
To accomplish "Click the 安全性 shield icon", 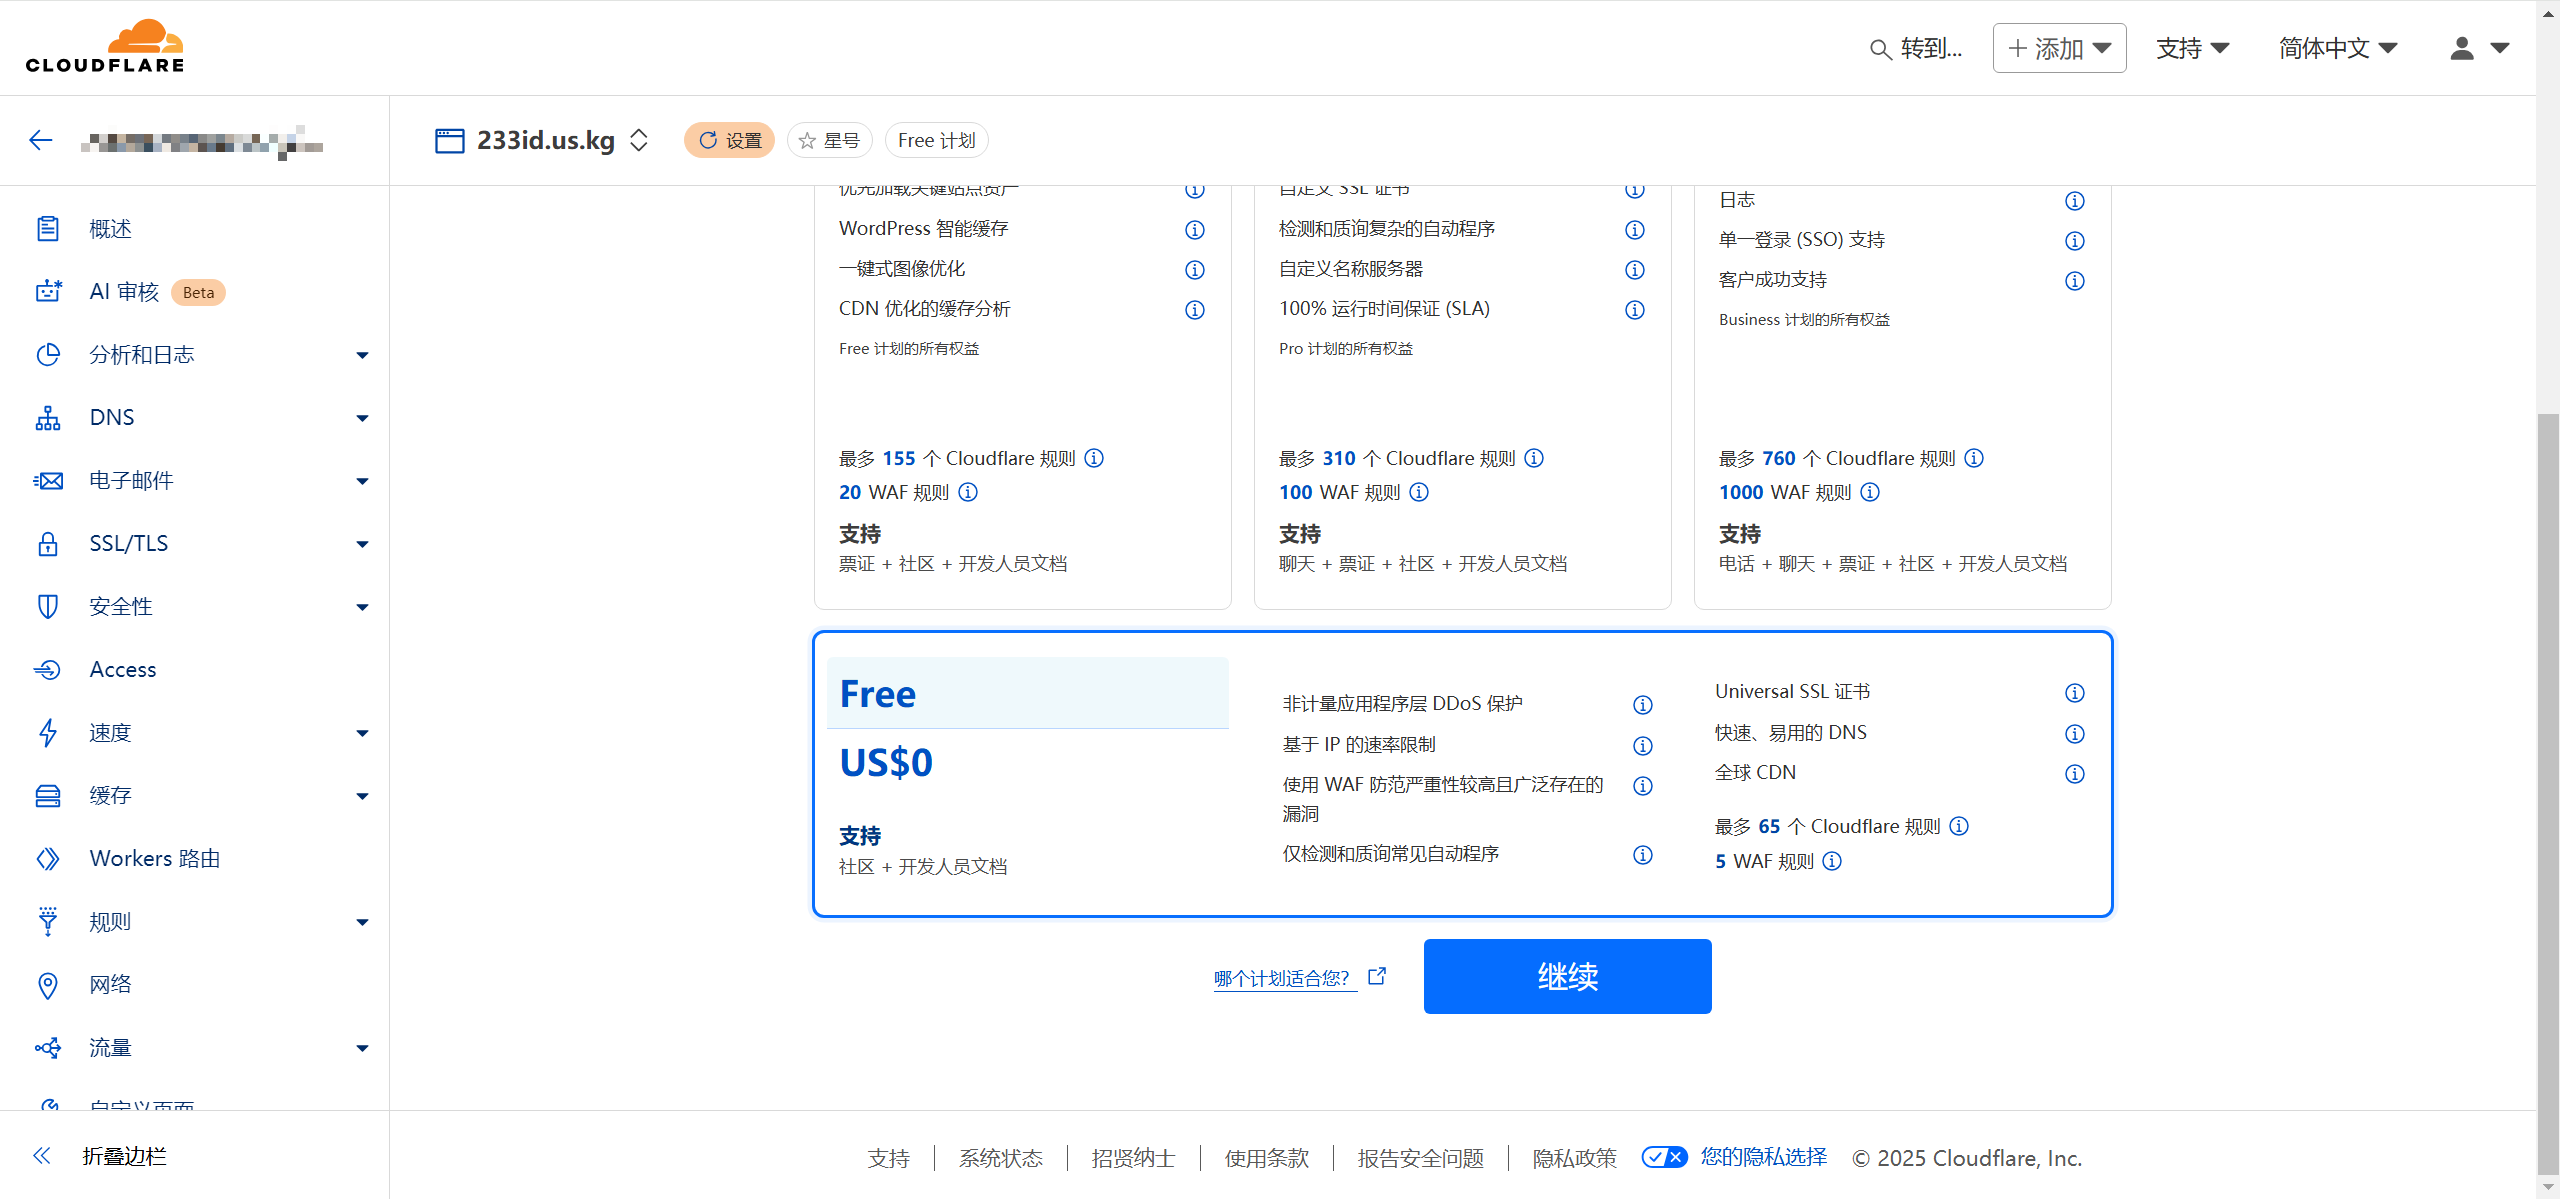I will [x=48, y=607].
